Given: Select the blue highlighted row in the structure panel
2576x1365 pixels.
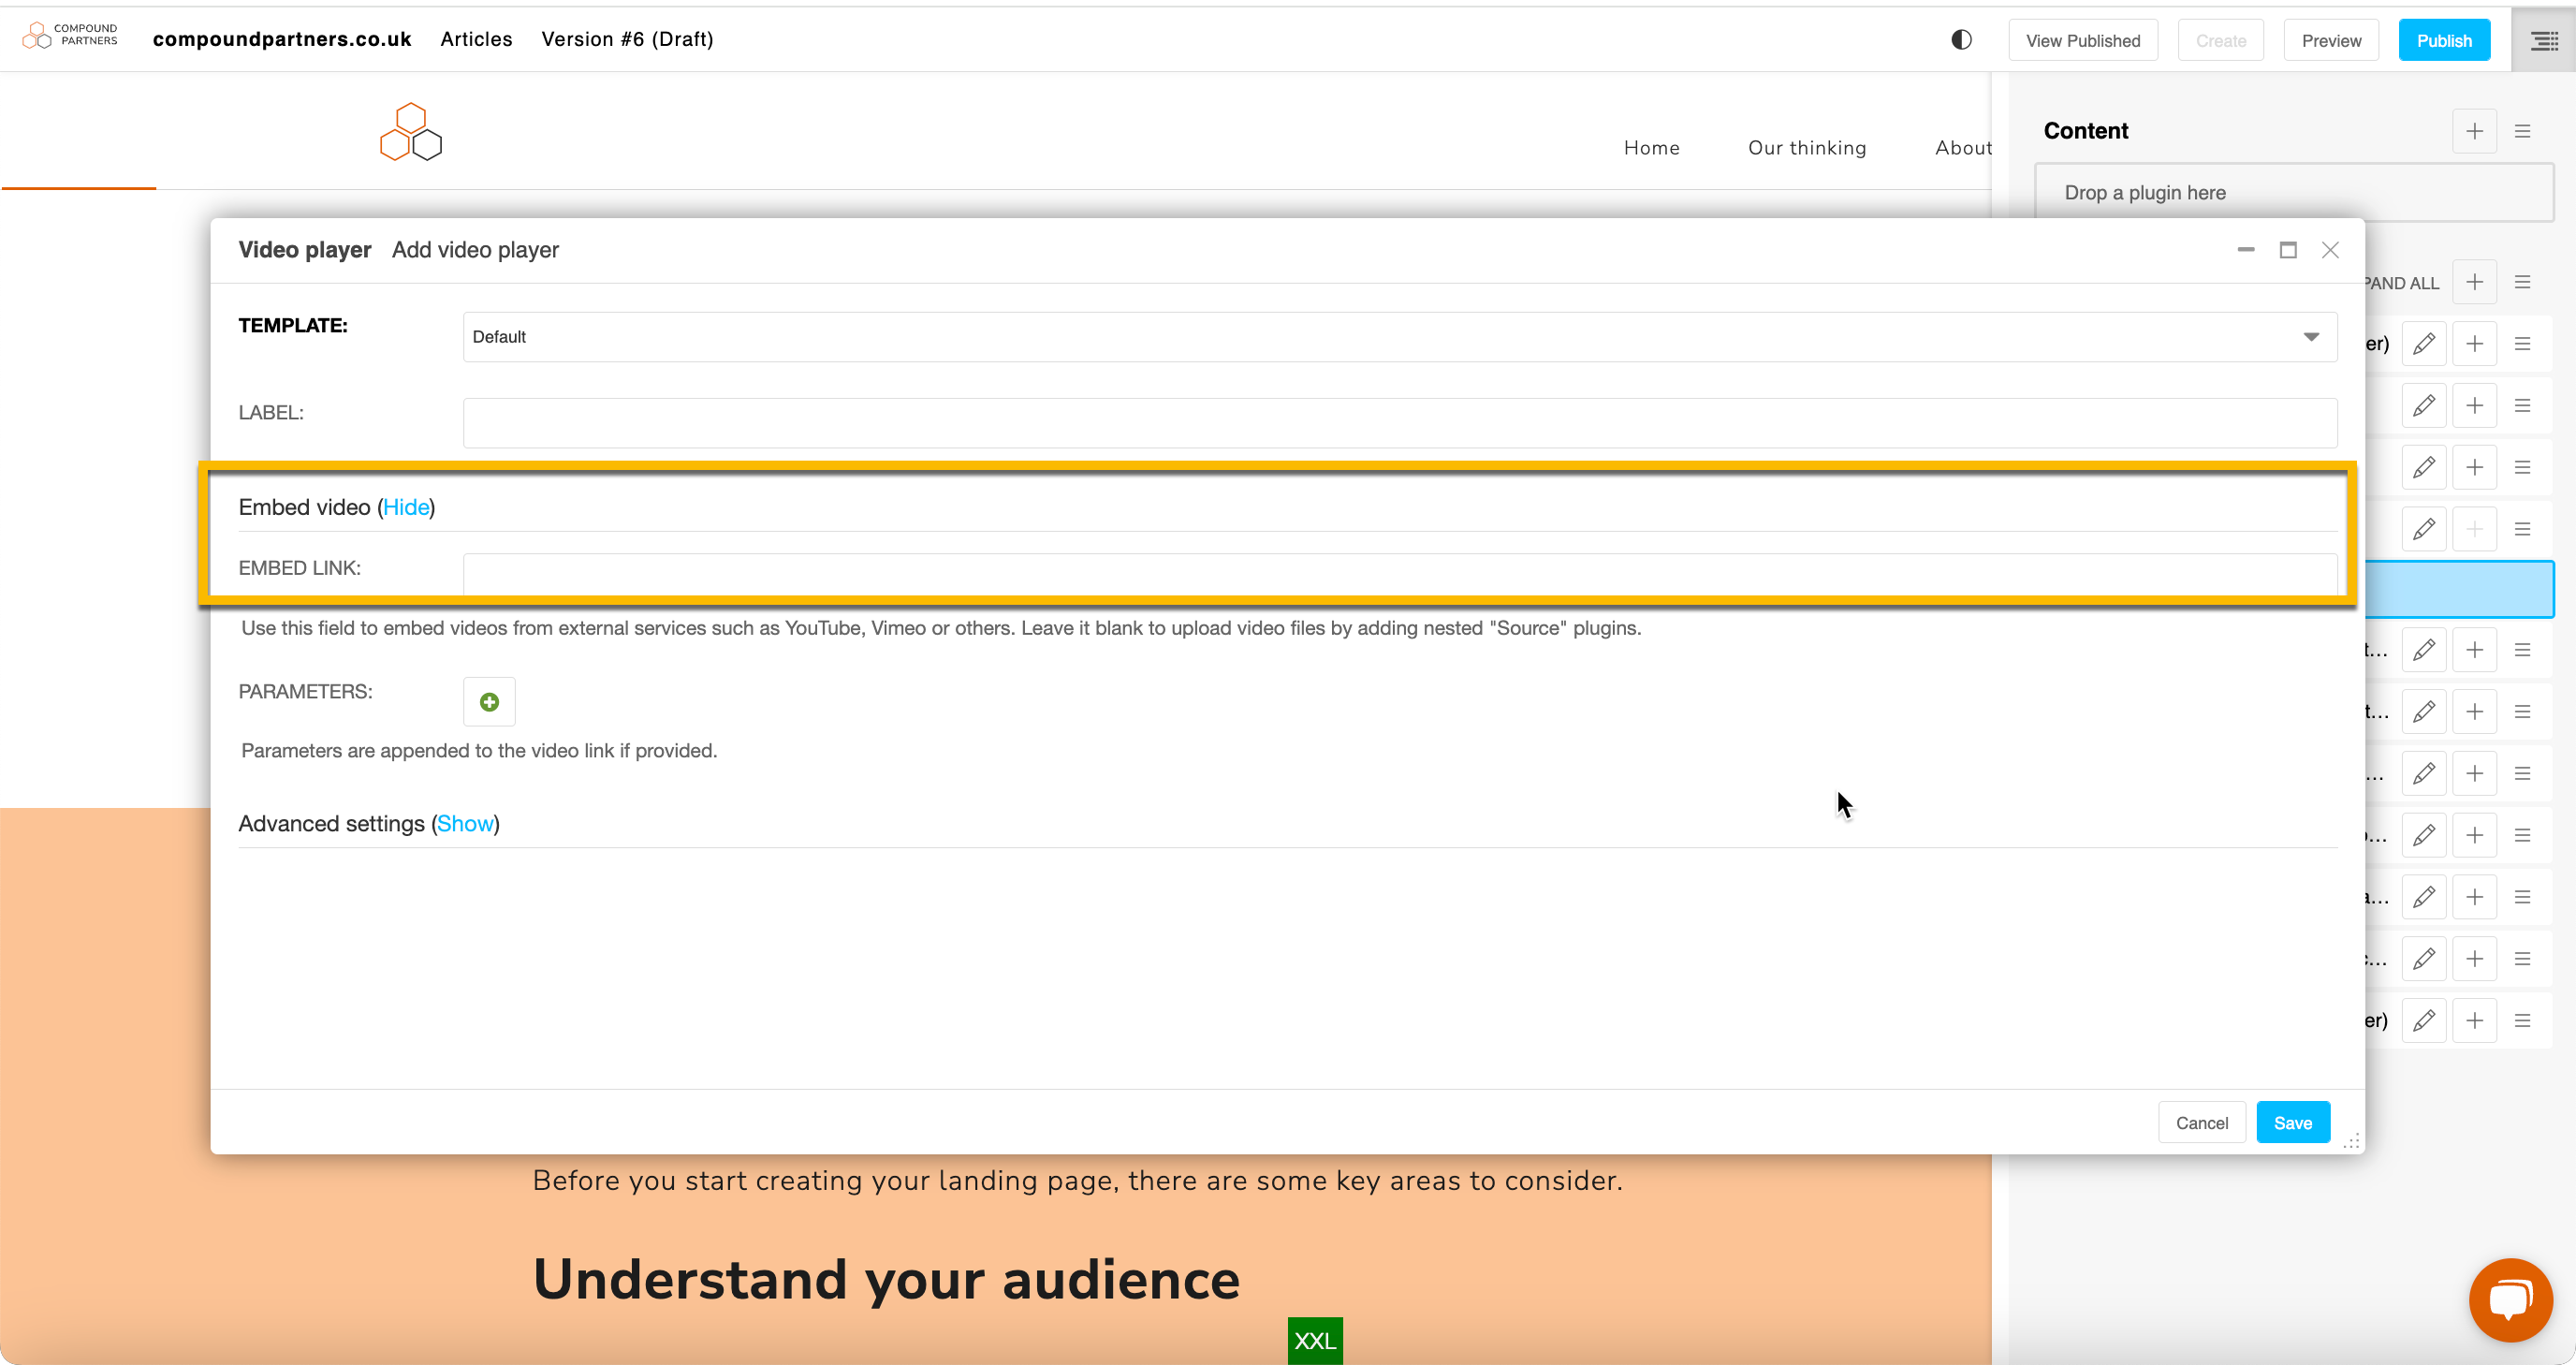Looking at the screenshot, I should click(x=2460, y=589).
